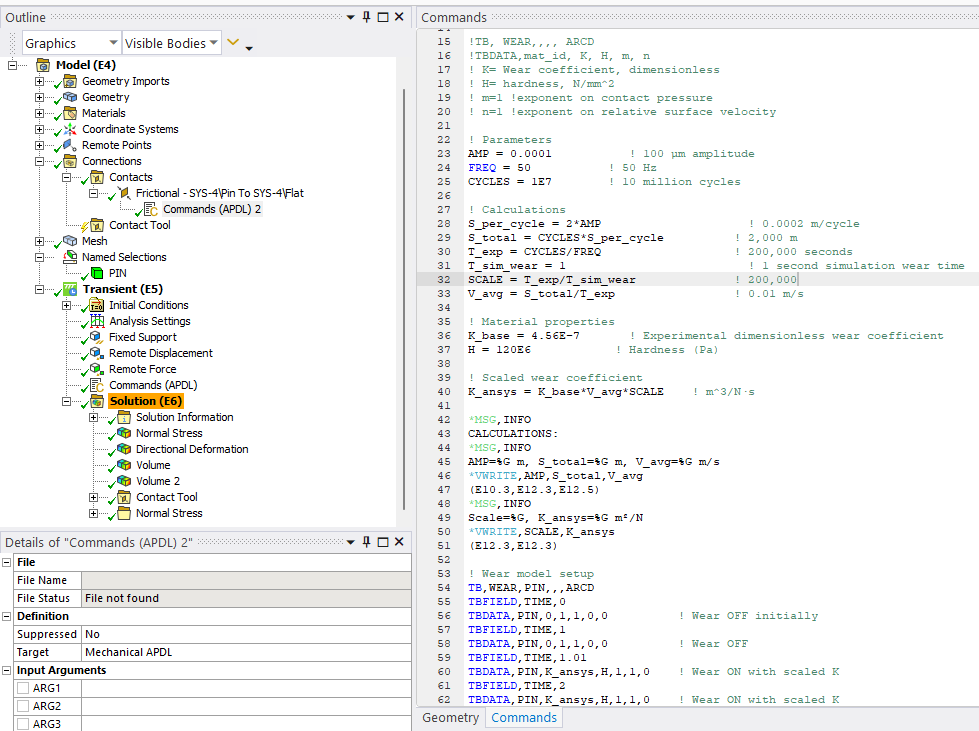Viewport: 979px width, 731px height.
Task: Select Commands (APDL) 2 snippet
Action: [x=212, y=209]
